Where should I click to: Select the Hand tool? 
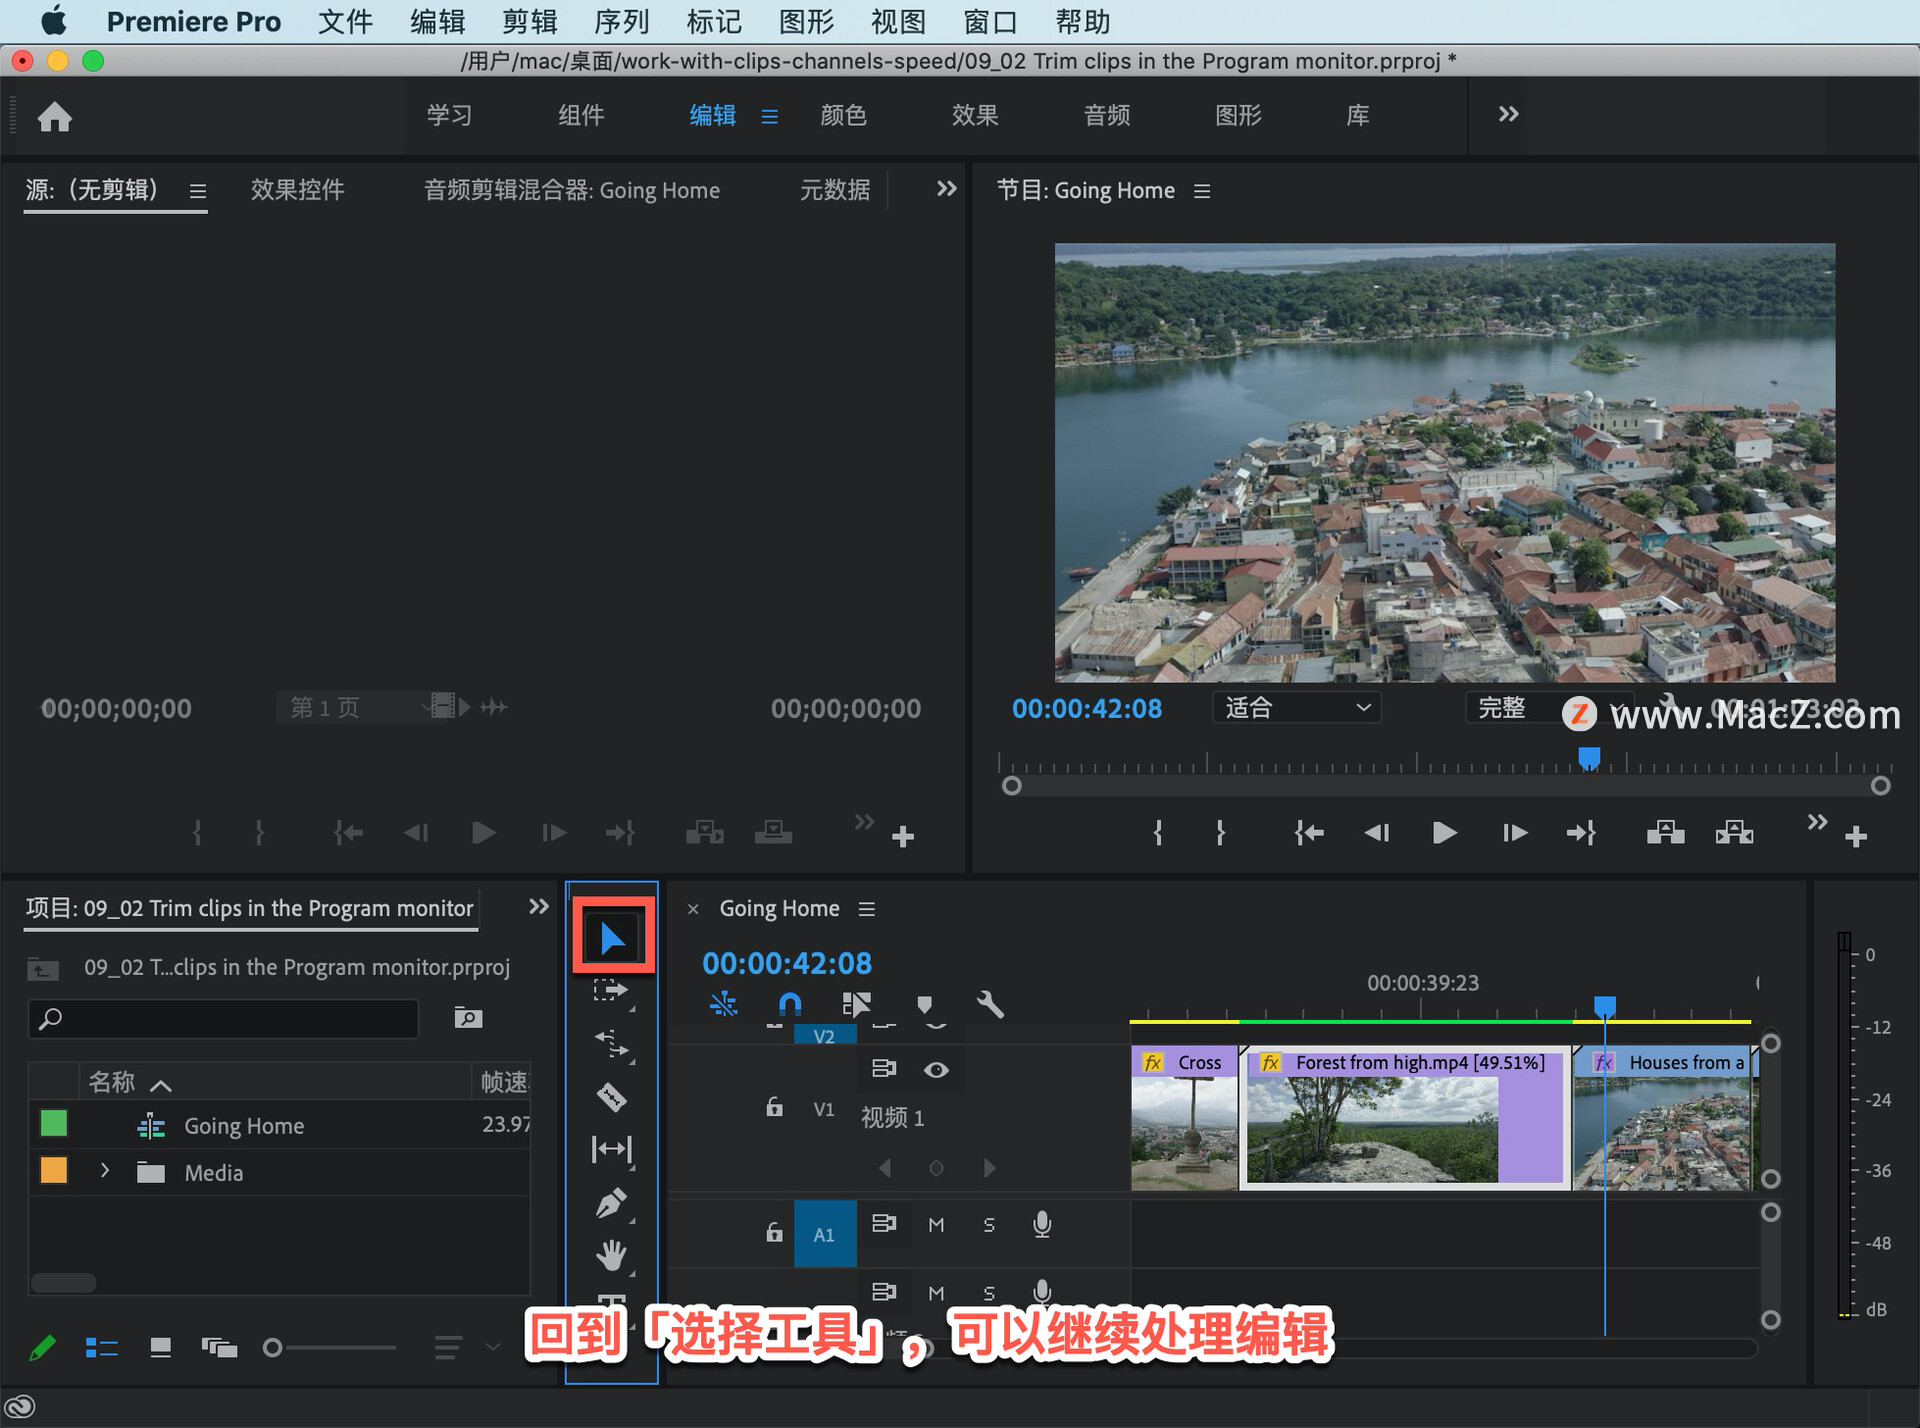(611, 1255)
